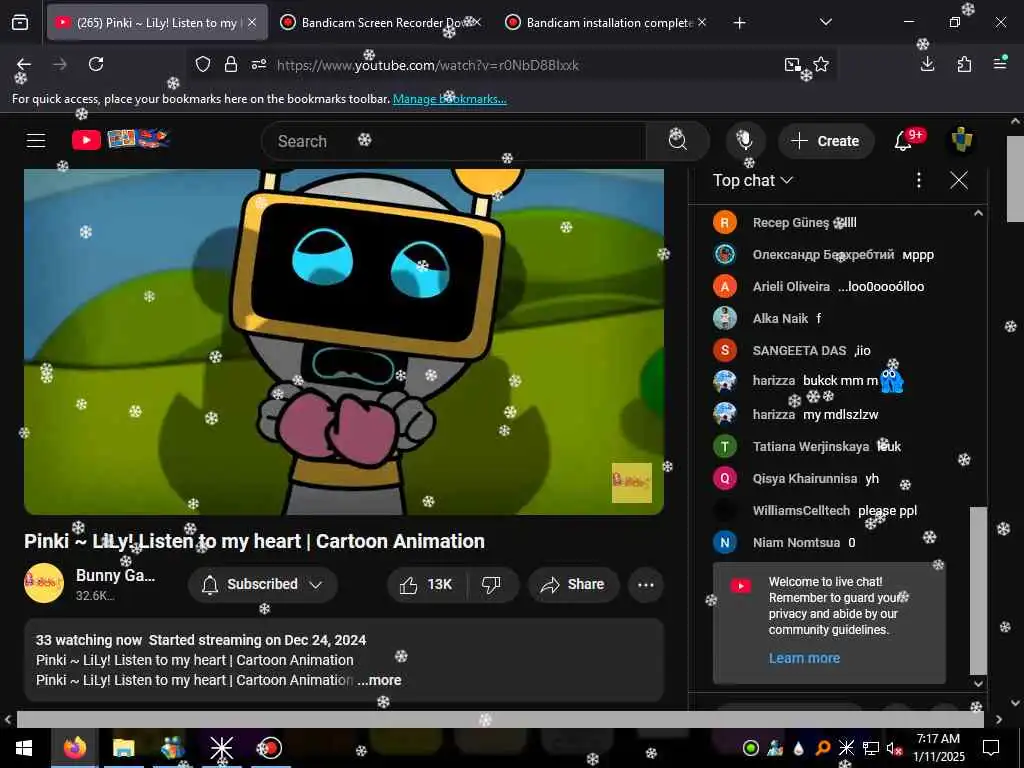The image size is (1024, 768).
Task: Dislike the video with thumbs down
Action: [x=492, y=584]
